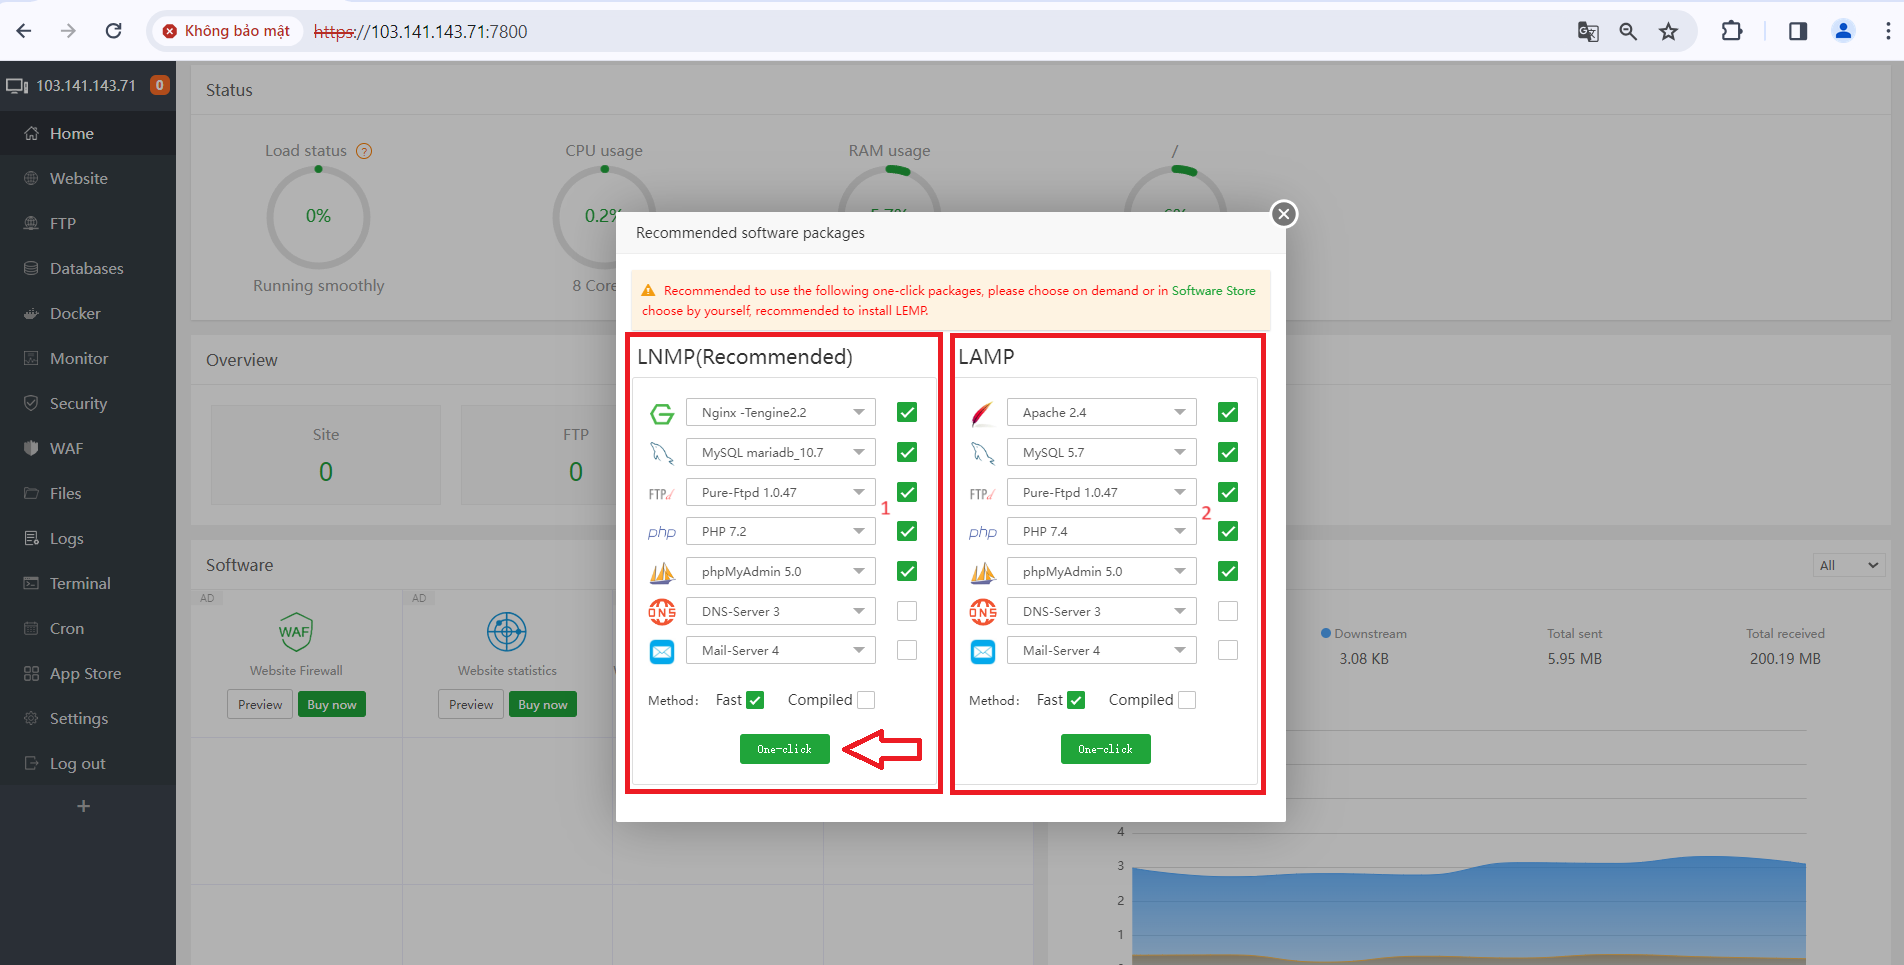Open the PHP 7.2 version dropdown
The width and height of the screenshot is (1904, 965).
tap(780, 532)
